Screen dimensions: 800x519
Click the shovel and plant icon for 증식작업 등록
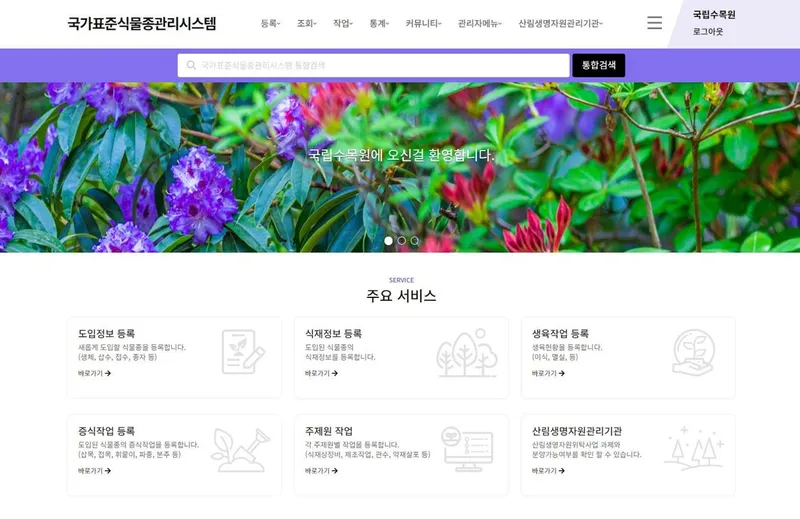[240, 450]
